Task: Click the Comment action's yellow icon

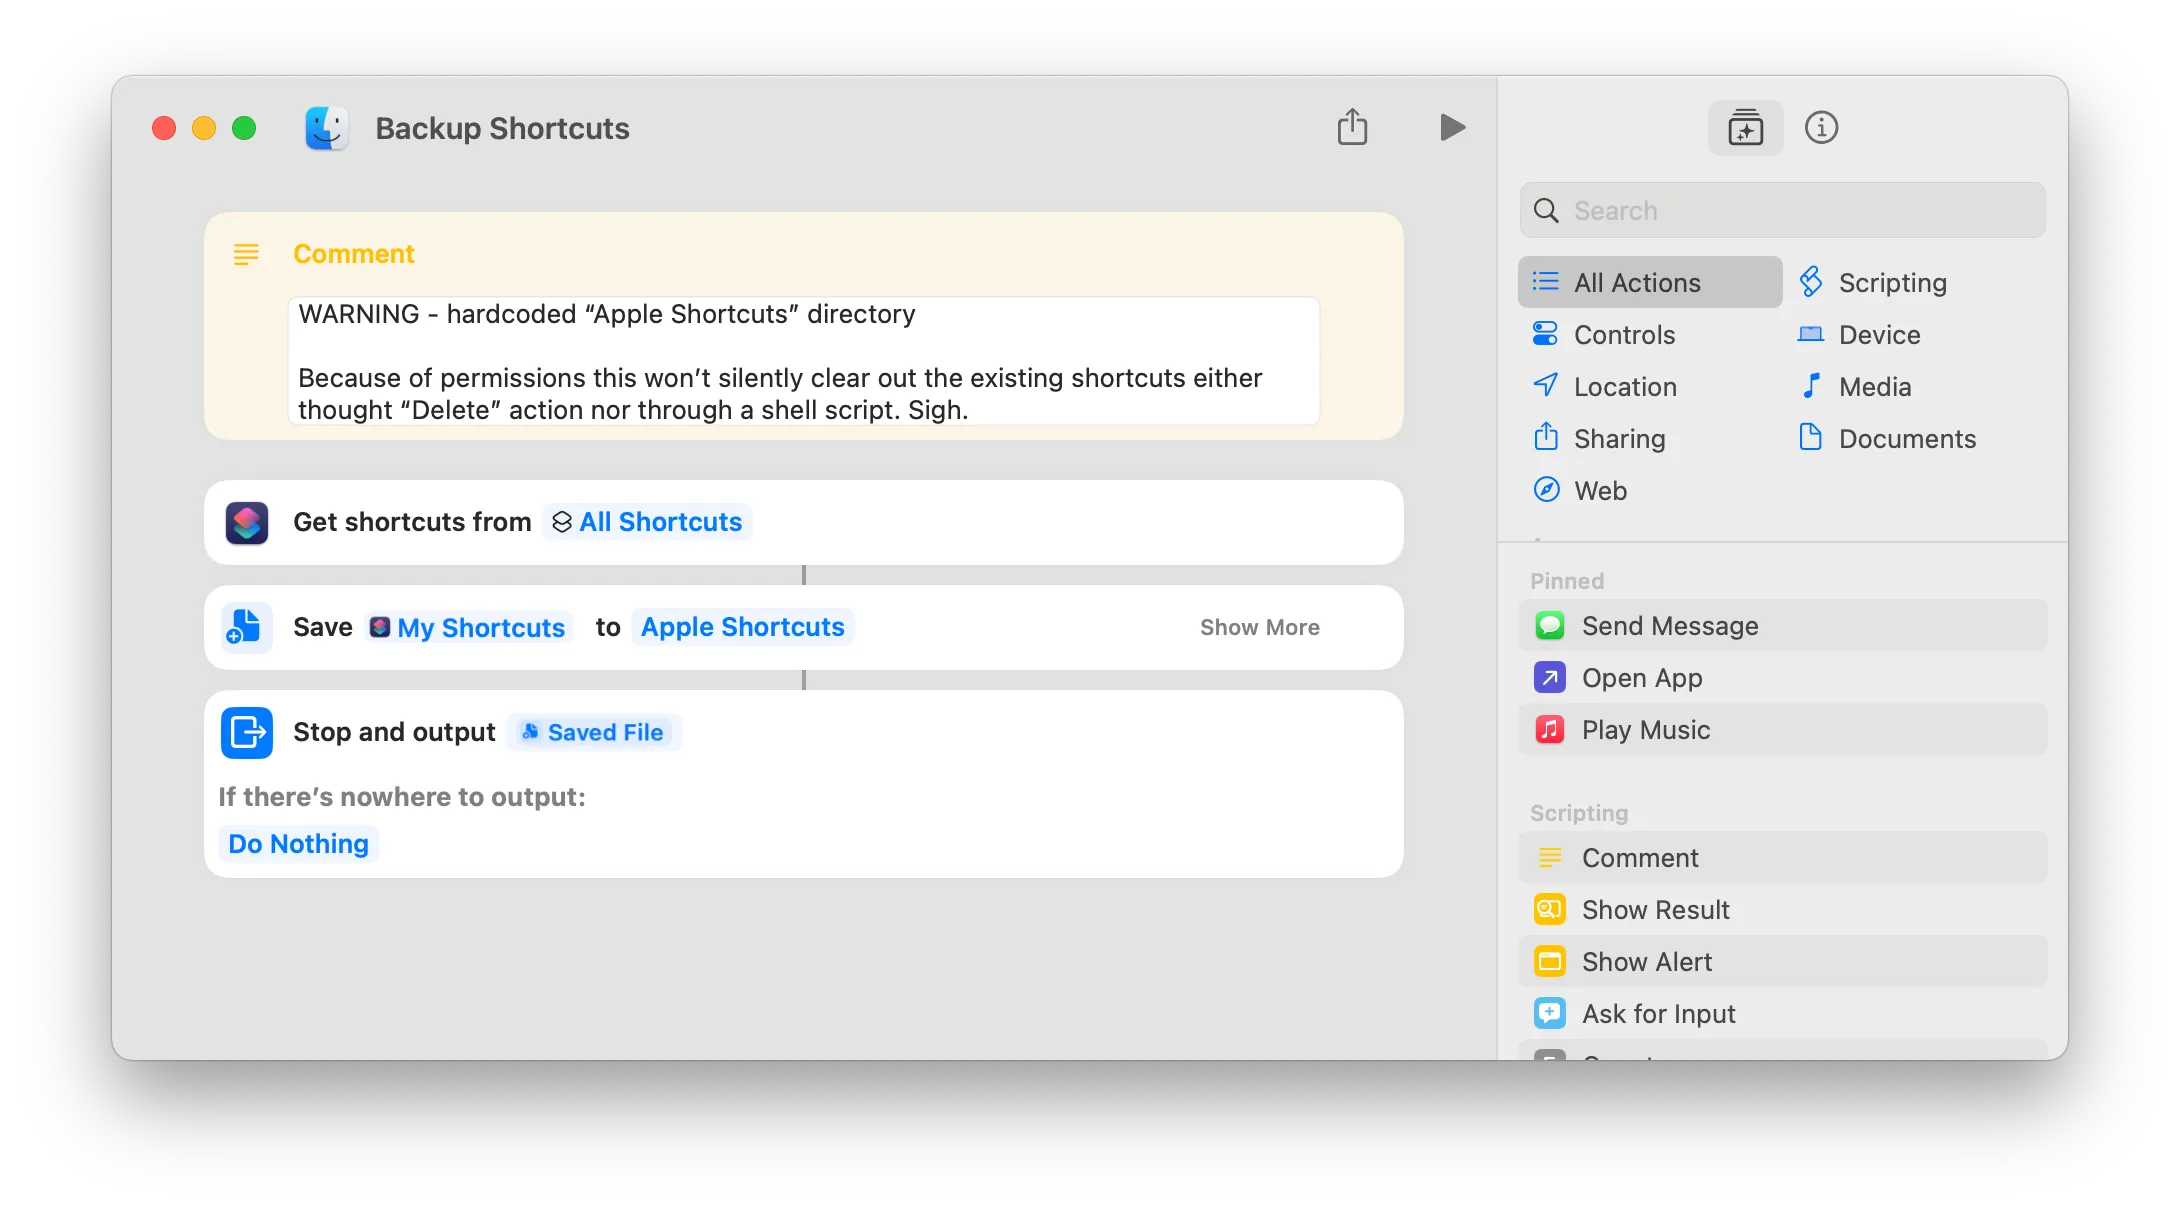Action: [x=246, y=254]
